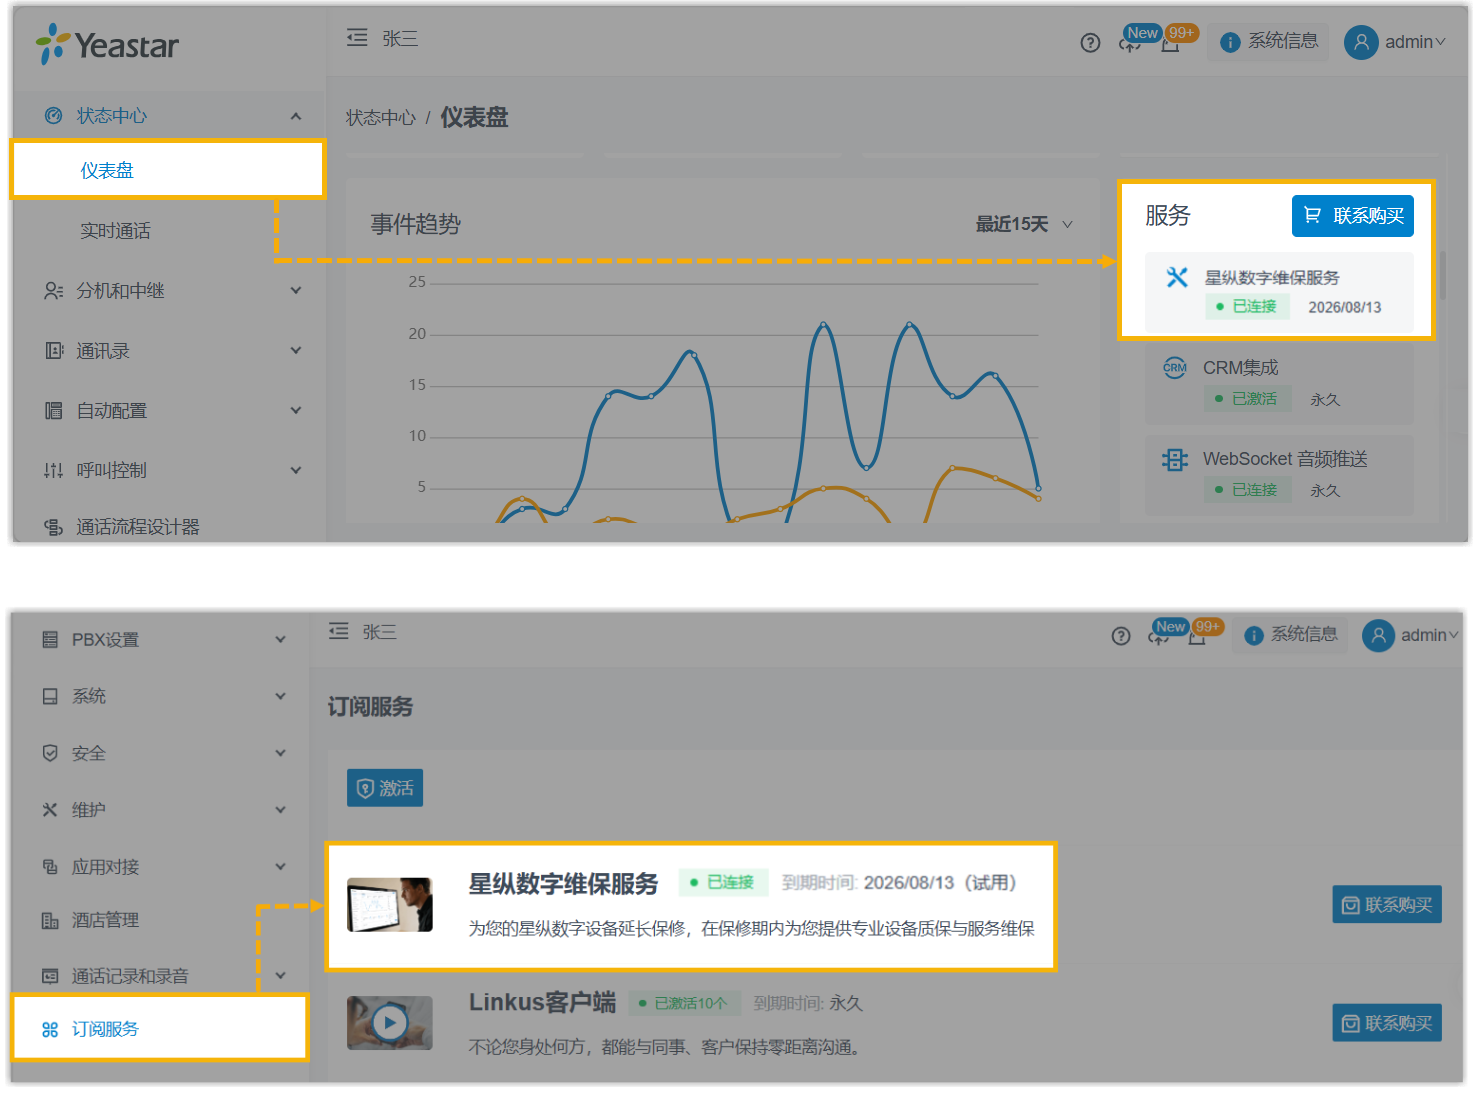Click the 应用对接 sidebar icon

[x=50, y=867]
